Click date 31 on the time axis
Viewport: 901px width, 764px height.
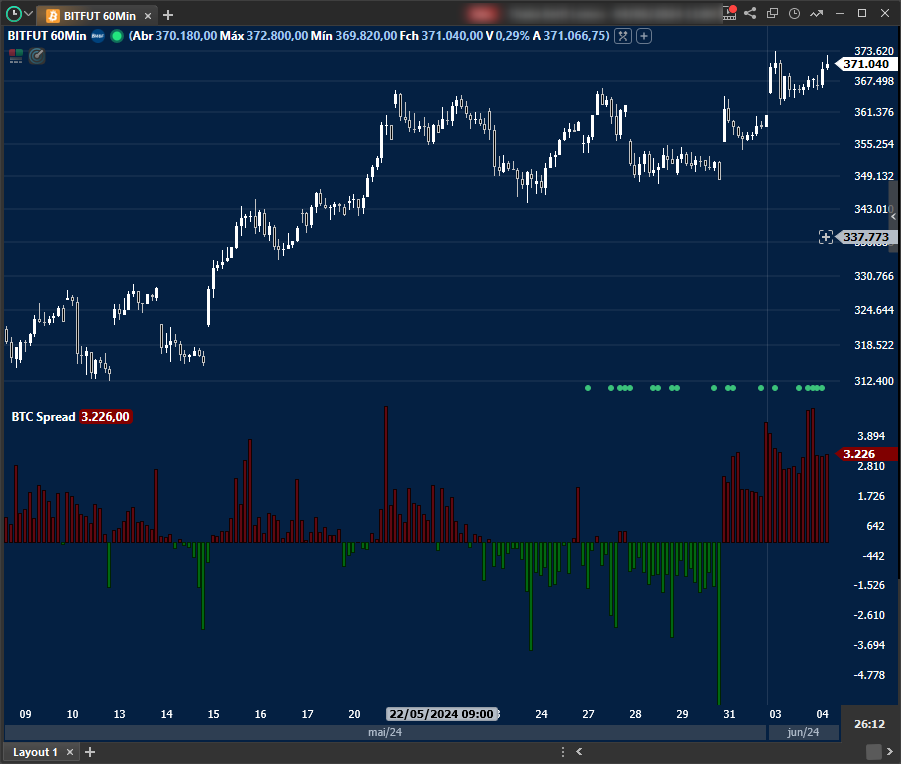point(729,714)
